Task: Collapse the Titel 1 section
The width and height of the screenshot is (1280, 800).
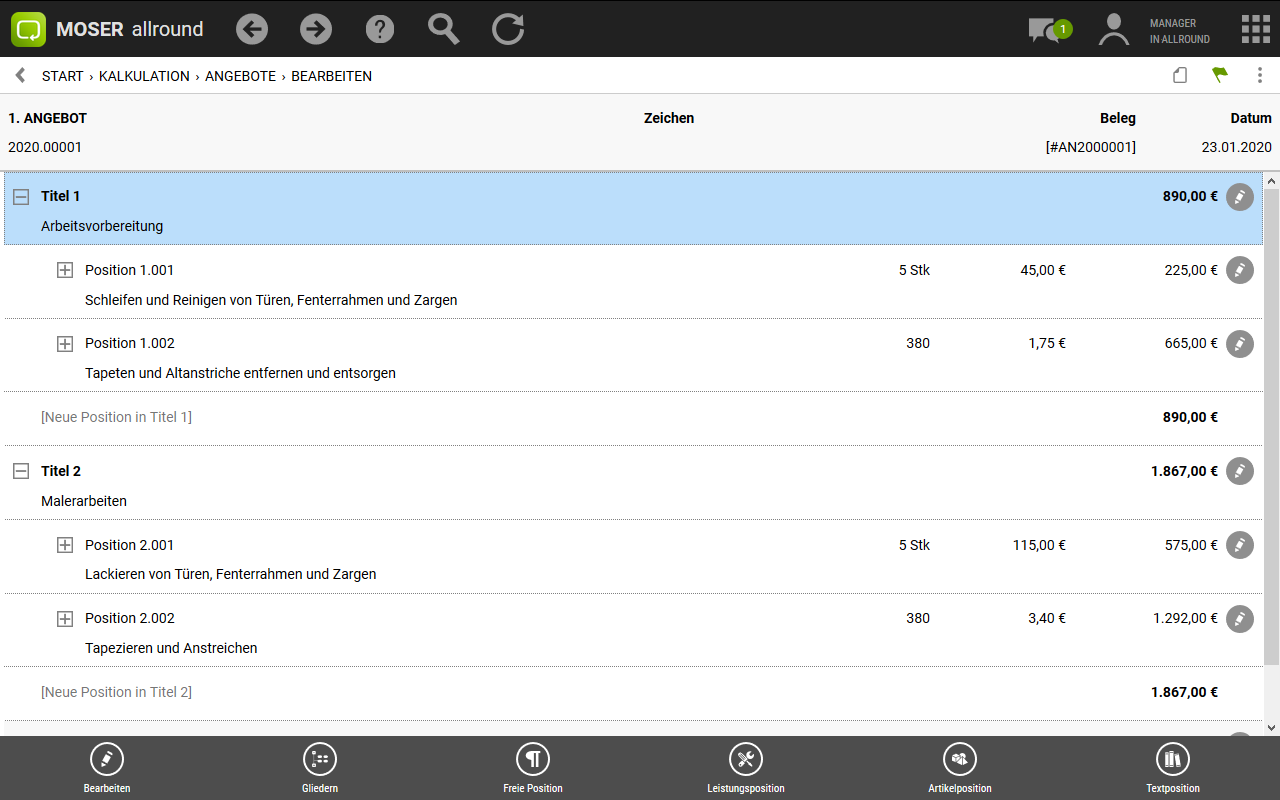Action: click(21, 197)
